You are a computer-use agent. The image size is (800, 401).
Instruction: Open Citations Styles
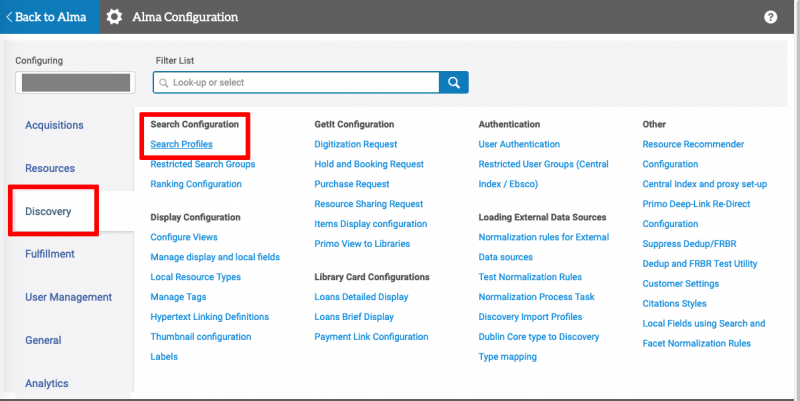[x=674, y=303]
